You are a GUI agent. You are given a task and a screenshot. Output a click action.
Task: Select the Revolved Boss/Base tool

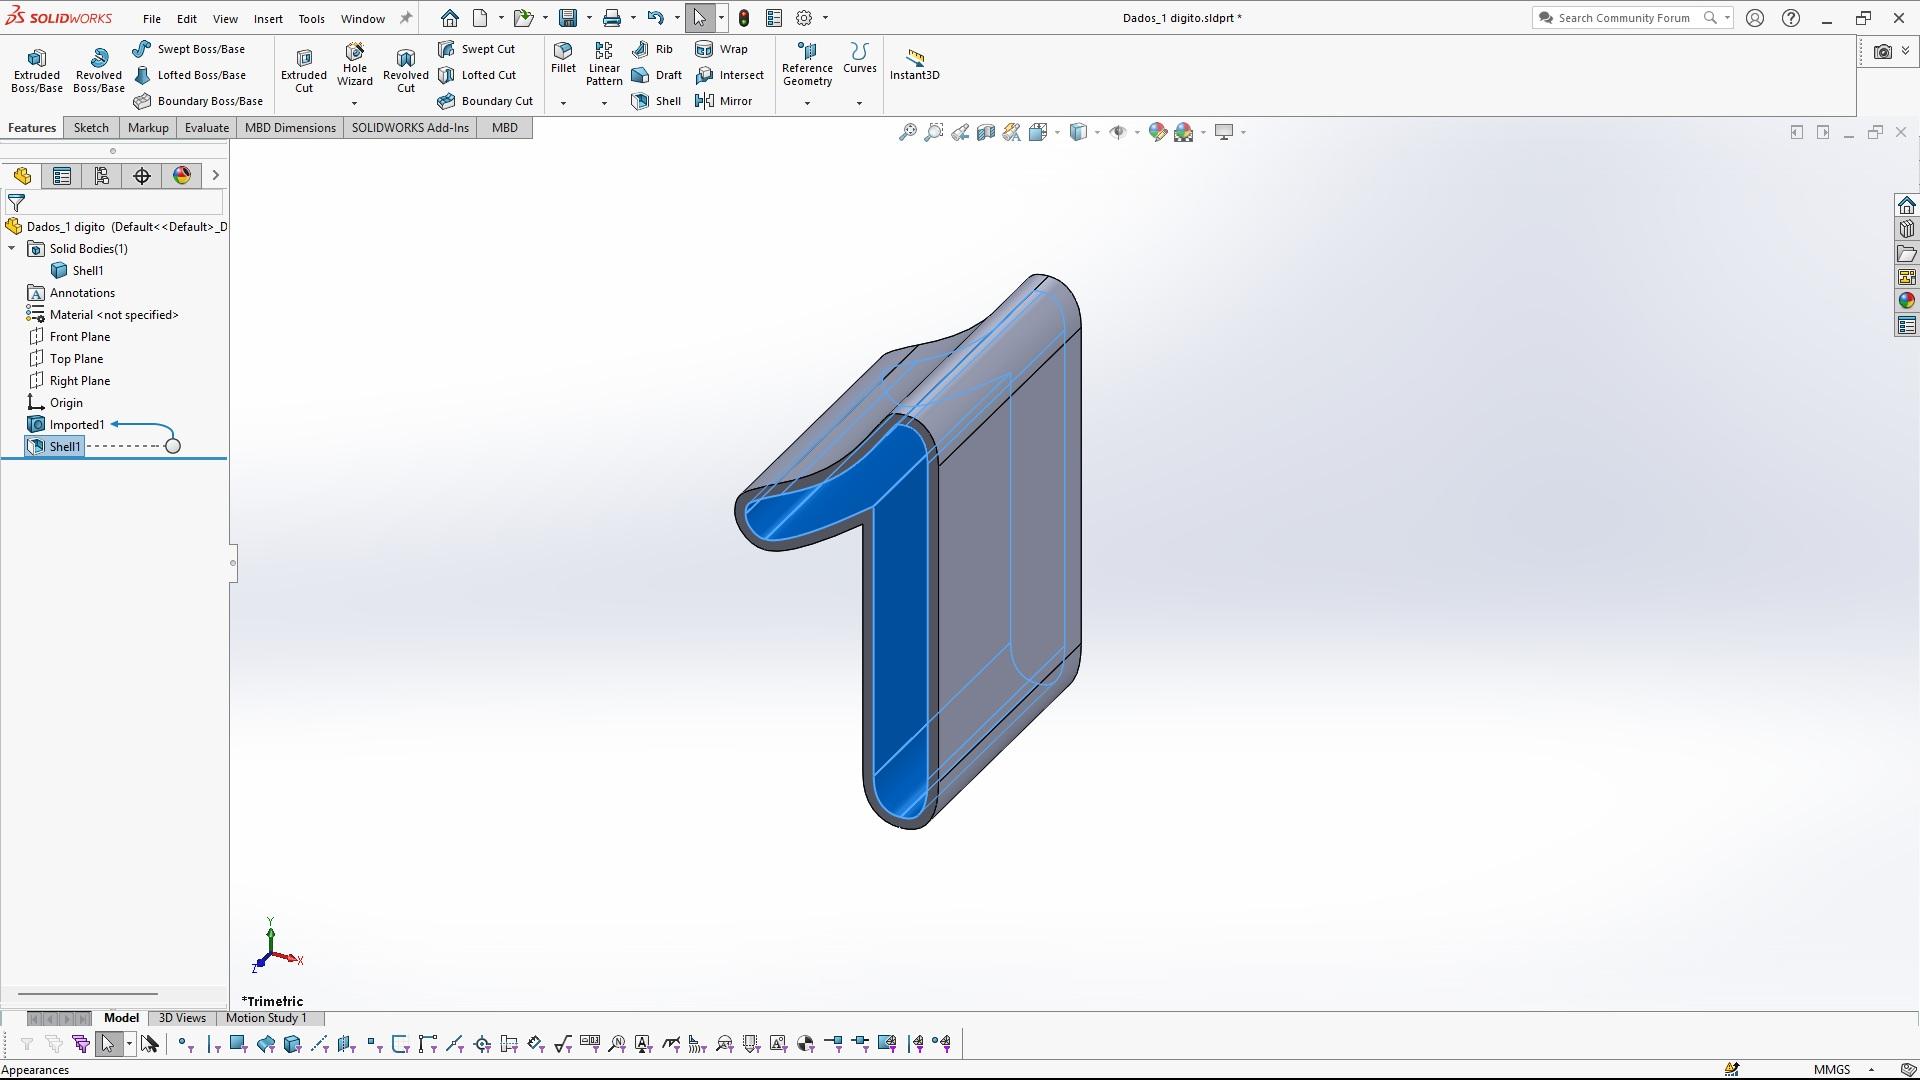pos(98,70)
